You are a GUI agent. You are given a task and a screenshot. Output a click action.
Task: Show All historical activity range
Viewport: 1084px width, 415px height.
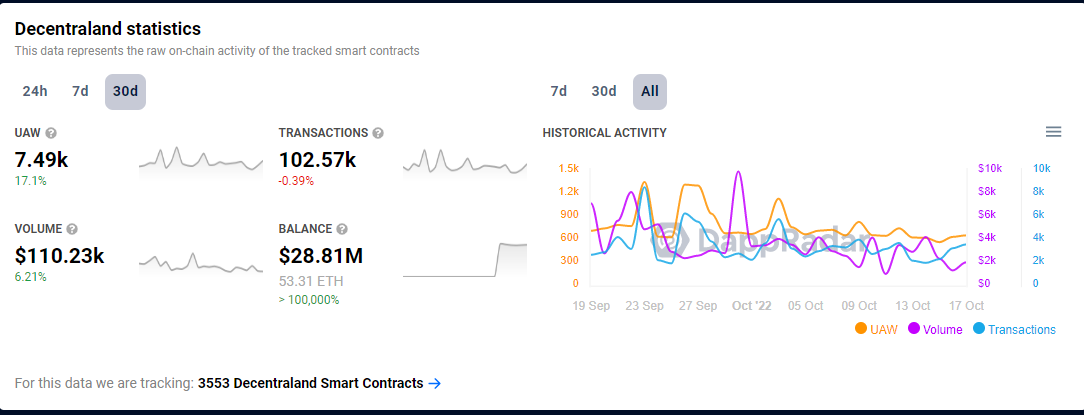point(650,91)
